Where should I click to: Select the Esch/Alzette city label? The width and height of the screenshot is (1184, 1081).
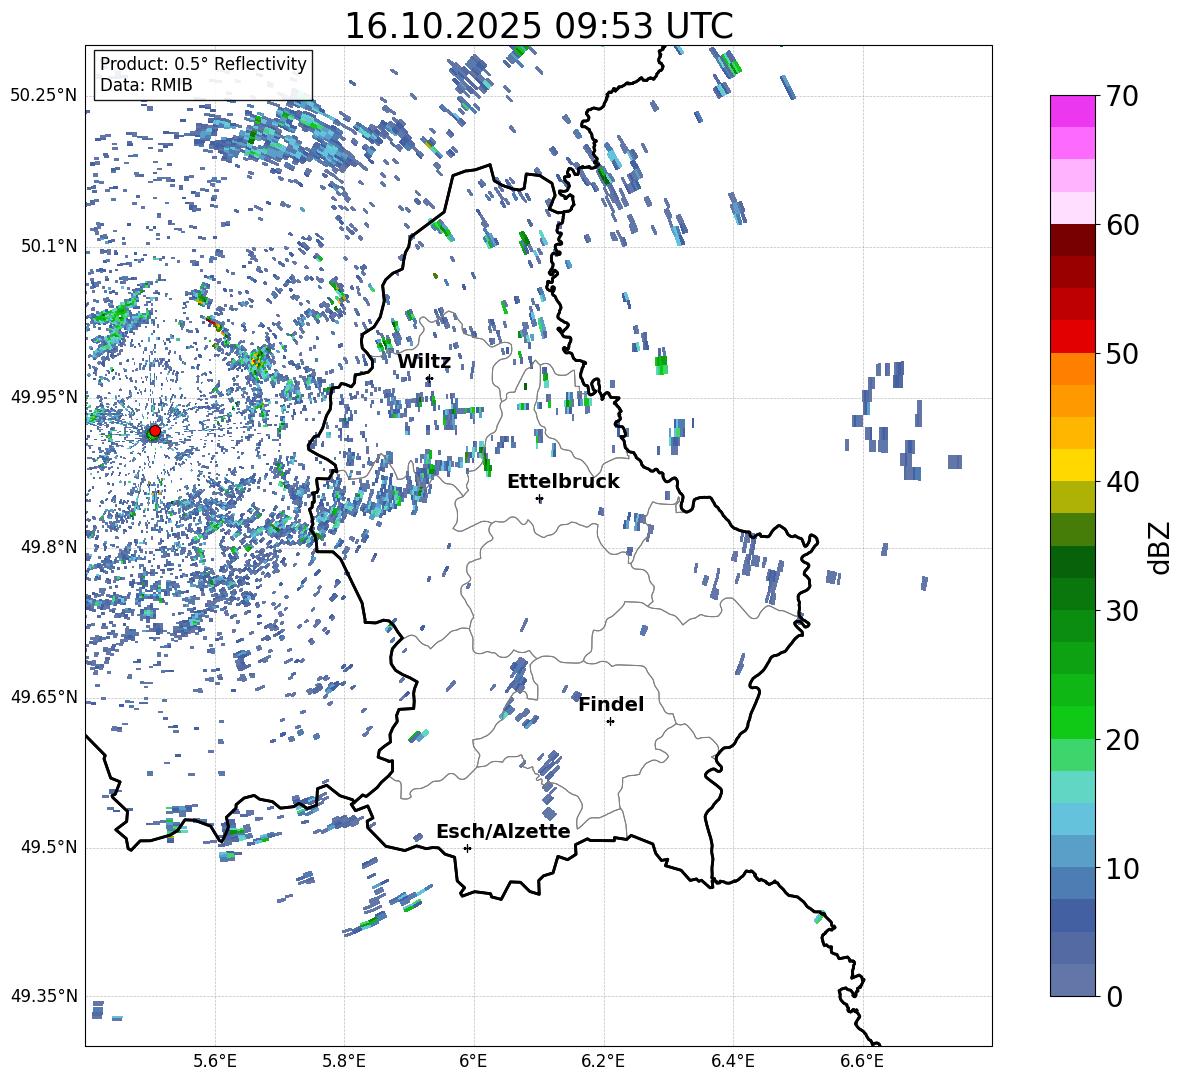point(503,831)
